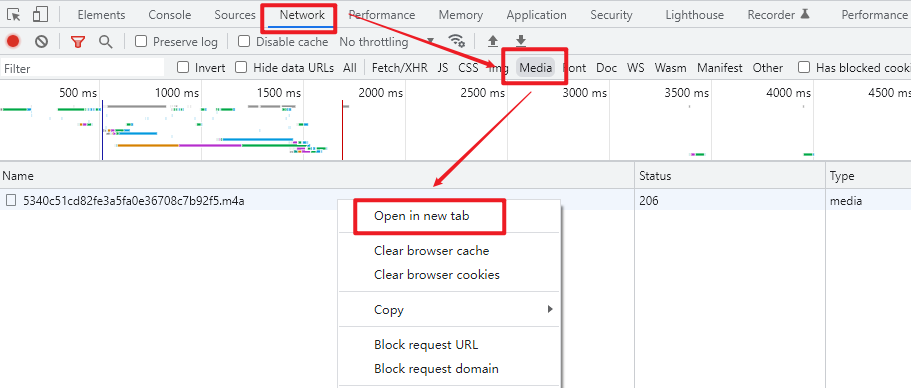Expand the Copy submenu arrow
Viewport: 911px width, 388px height.
(550, 310)
